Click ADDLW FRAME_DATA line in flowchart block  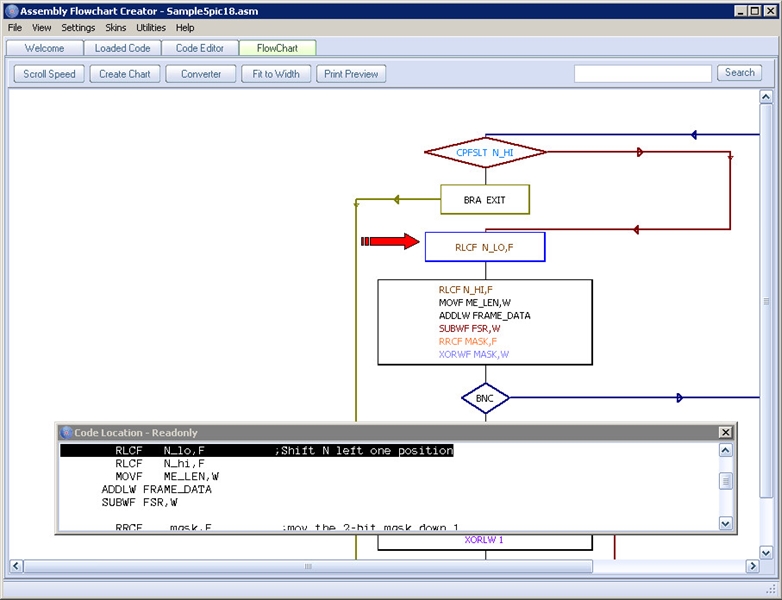coord(485,316)
